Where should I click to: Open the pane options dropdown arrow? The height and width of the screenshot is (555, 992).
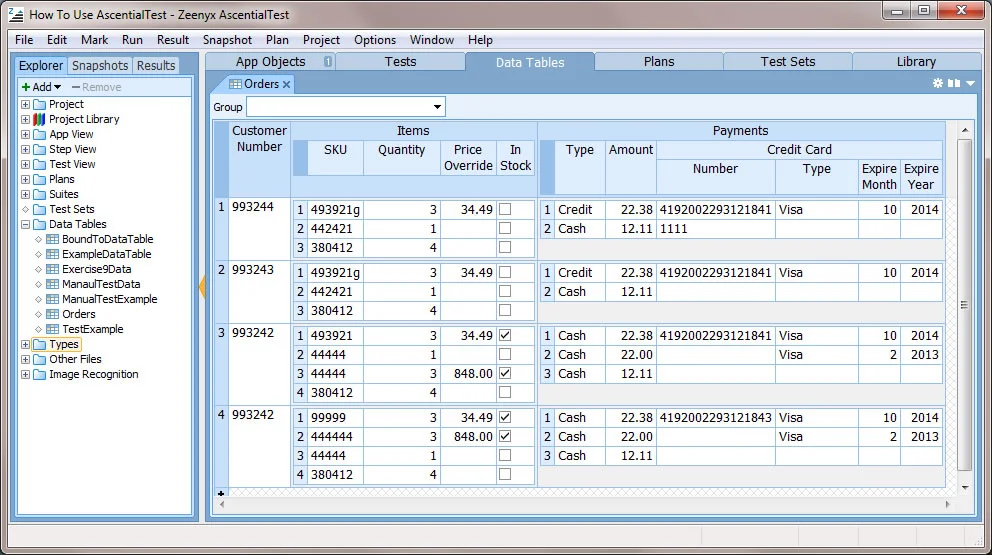[x=970, y=84]
